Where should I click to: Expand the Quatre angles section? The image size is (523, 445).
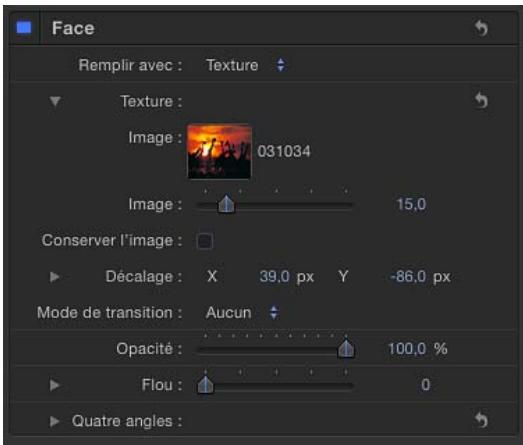click(x=55, y=421)
